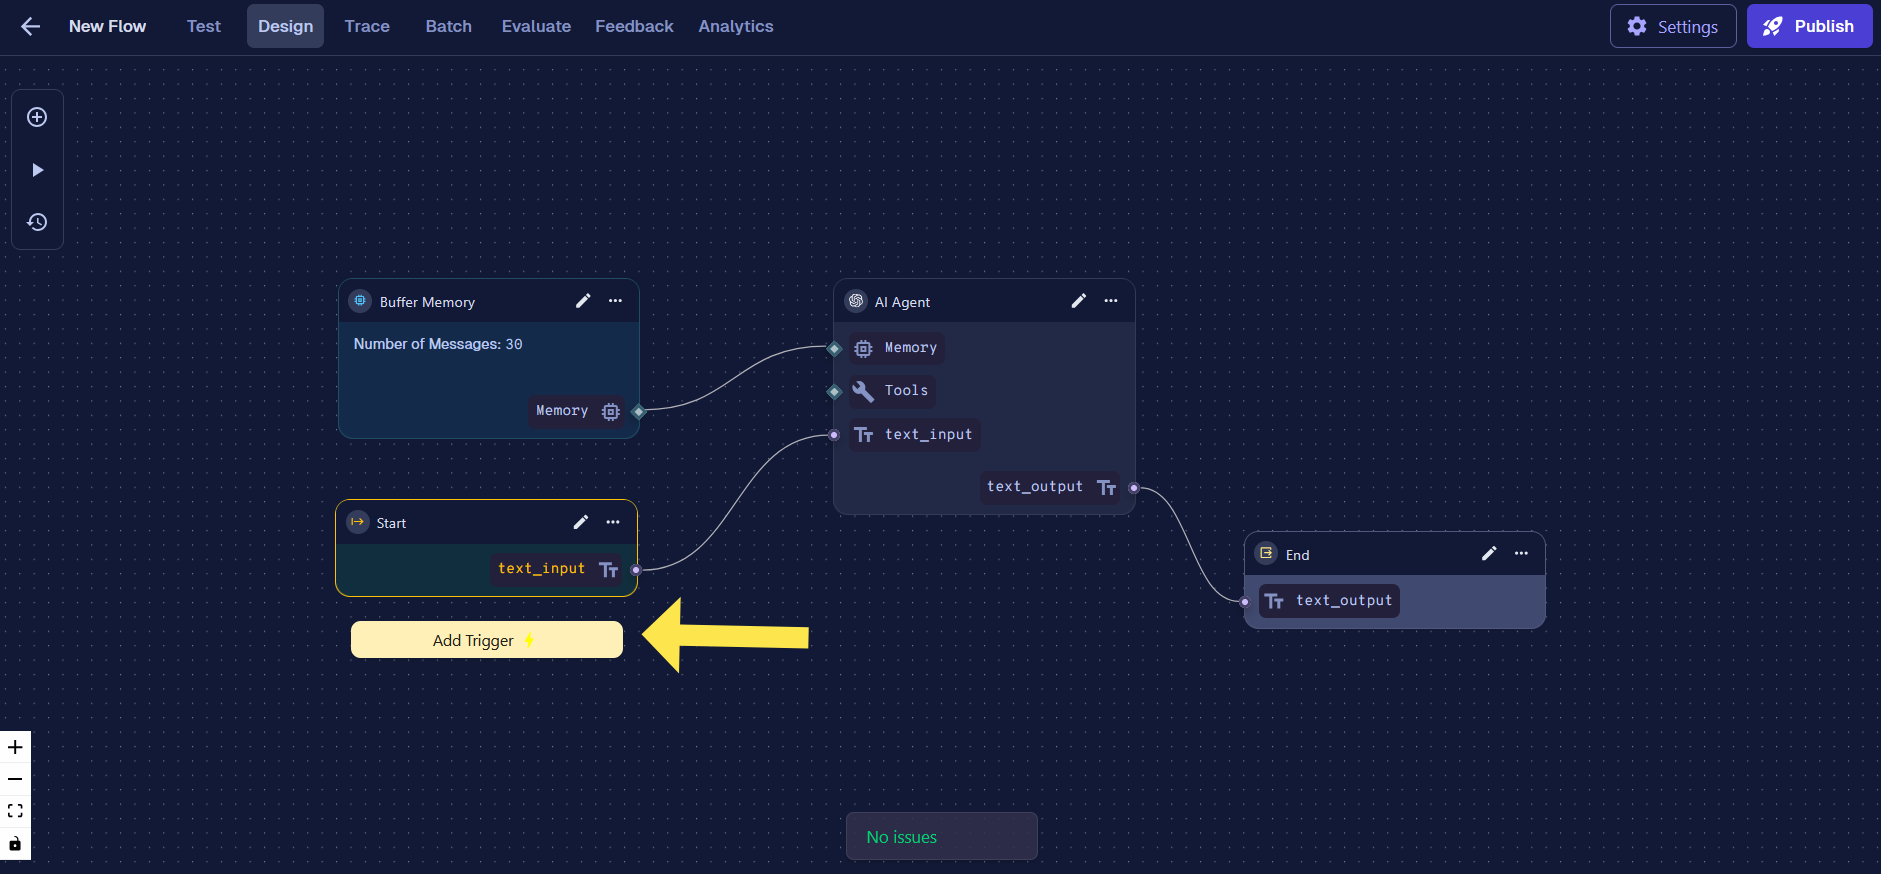Open End node more options menu
Image resolution: width=1881 pixels, height=874 pixels.
click(1521, 554)
